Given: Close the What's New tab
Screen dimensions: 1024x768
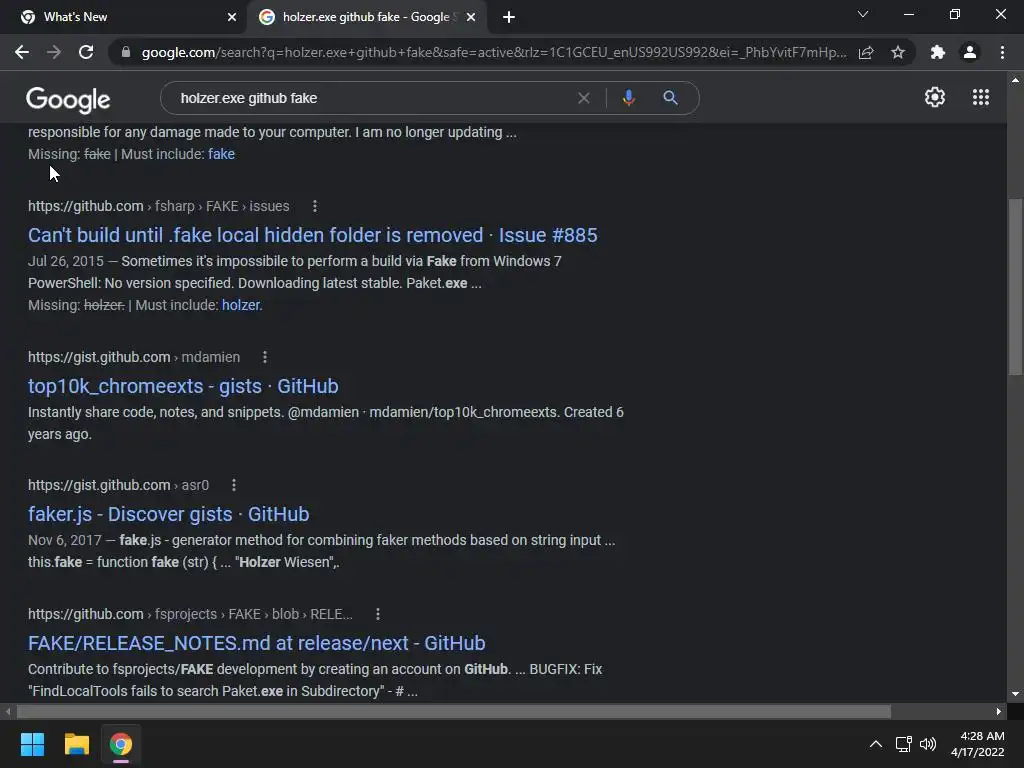Looking at the screenshot, I should click(x=232, y=17).
